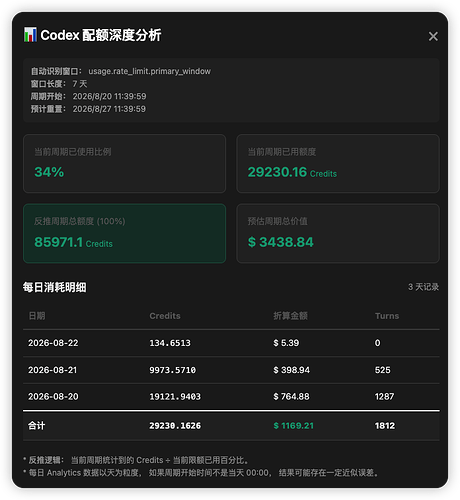460x500 pixels.
Task: Click the '当前周期已使用比例' label
Action: [73, 152]
